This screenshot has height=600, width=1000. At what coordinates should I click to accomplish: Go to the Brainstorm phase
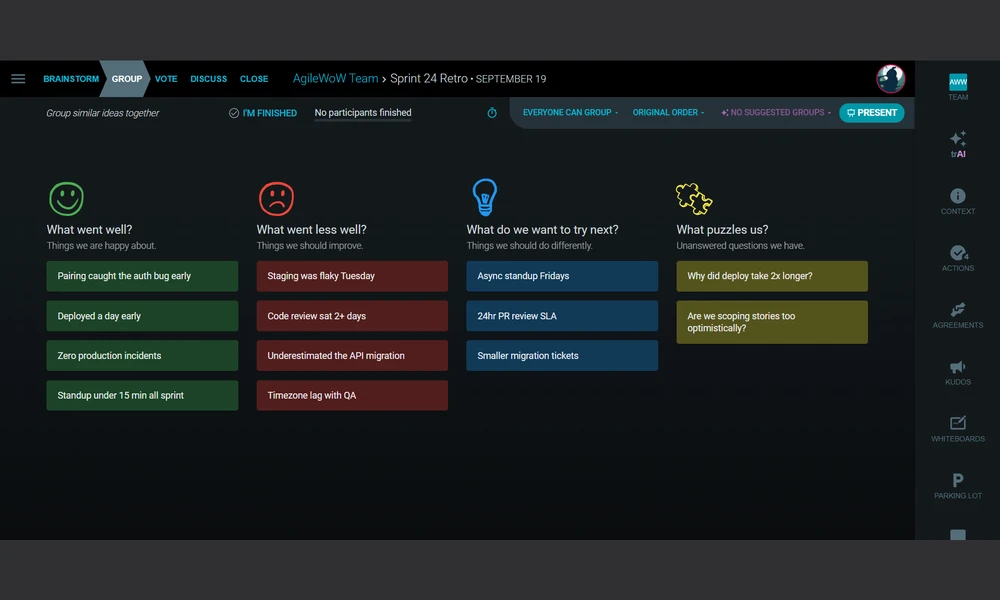point(71,79)
